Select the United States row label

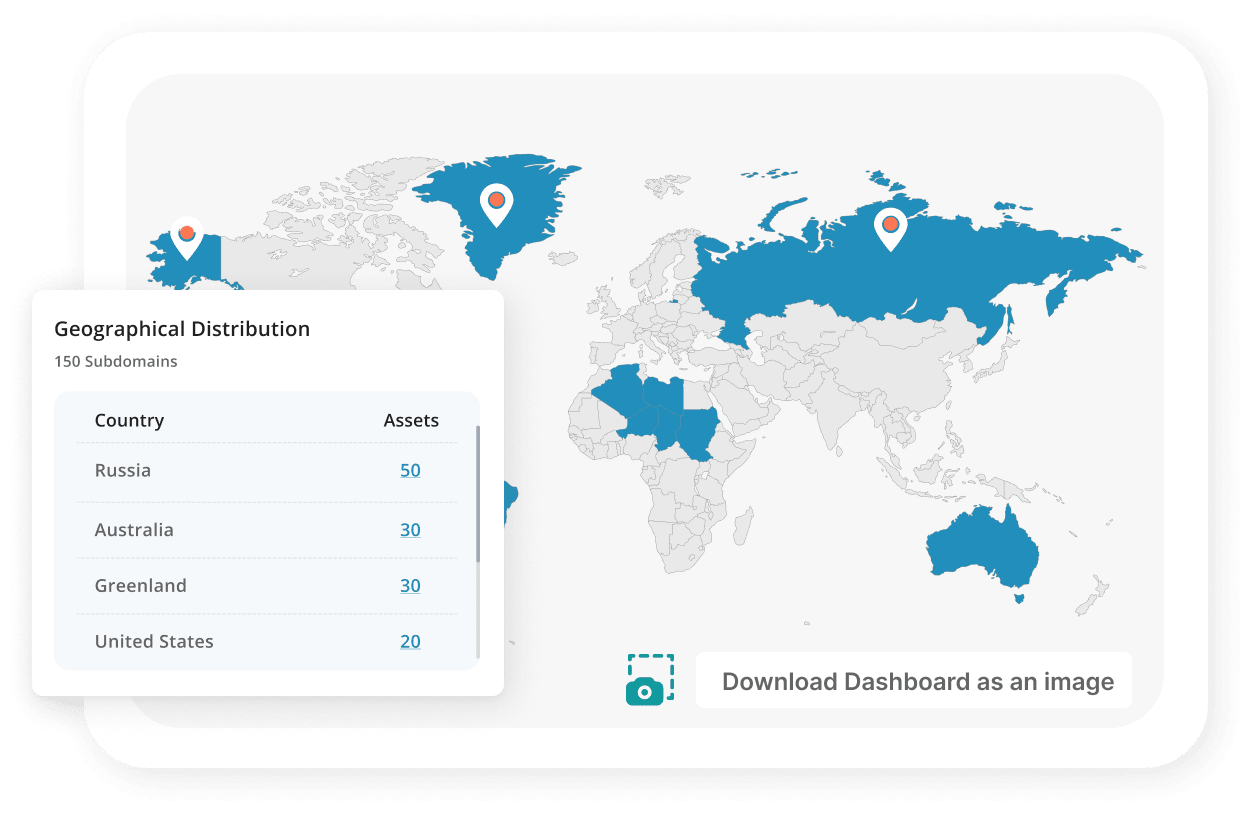[x=154, y=642]
